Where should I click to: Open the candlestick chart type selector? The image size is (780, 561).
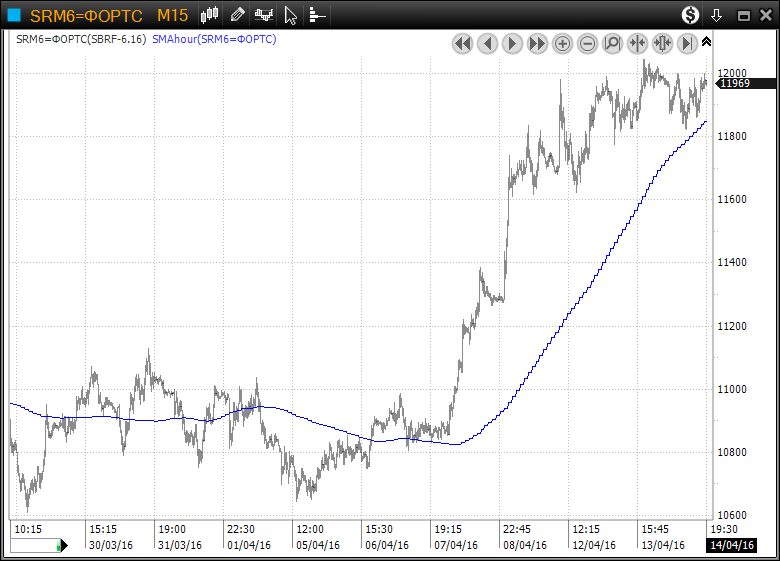tap(209, 15)
